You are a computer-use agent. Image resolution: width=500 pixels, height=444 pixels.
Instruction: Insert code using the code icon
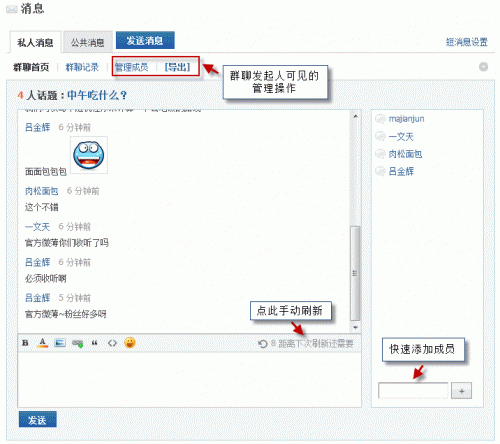click(x=112, y=343)
